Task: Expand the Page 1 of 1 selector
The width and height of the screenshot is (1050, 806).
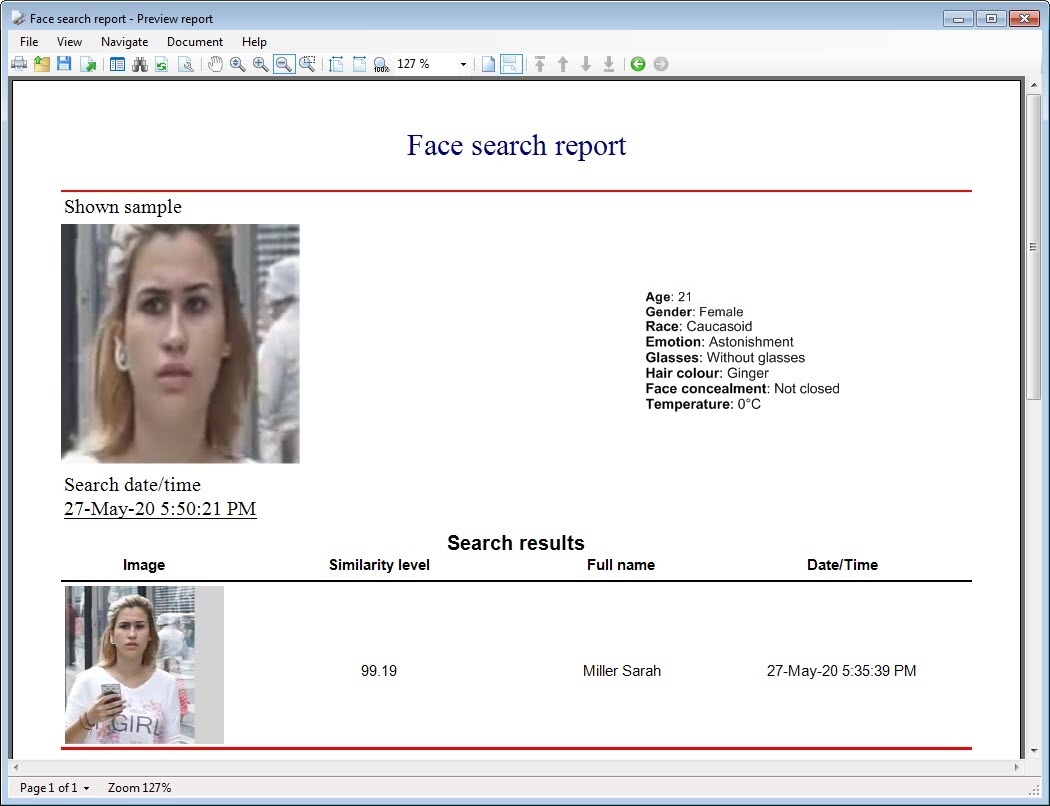Action: pos(55,788)
